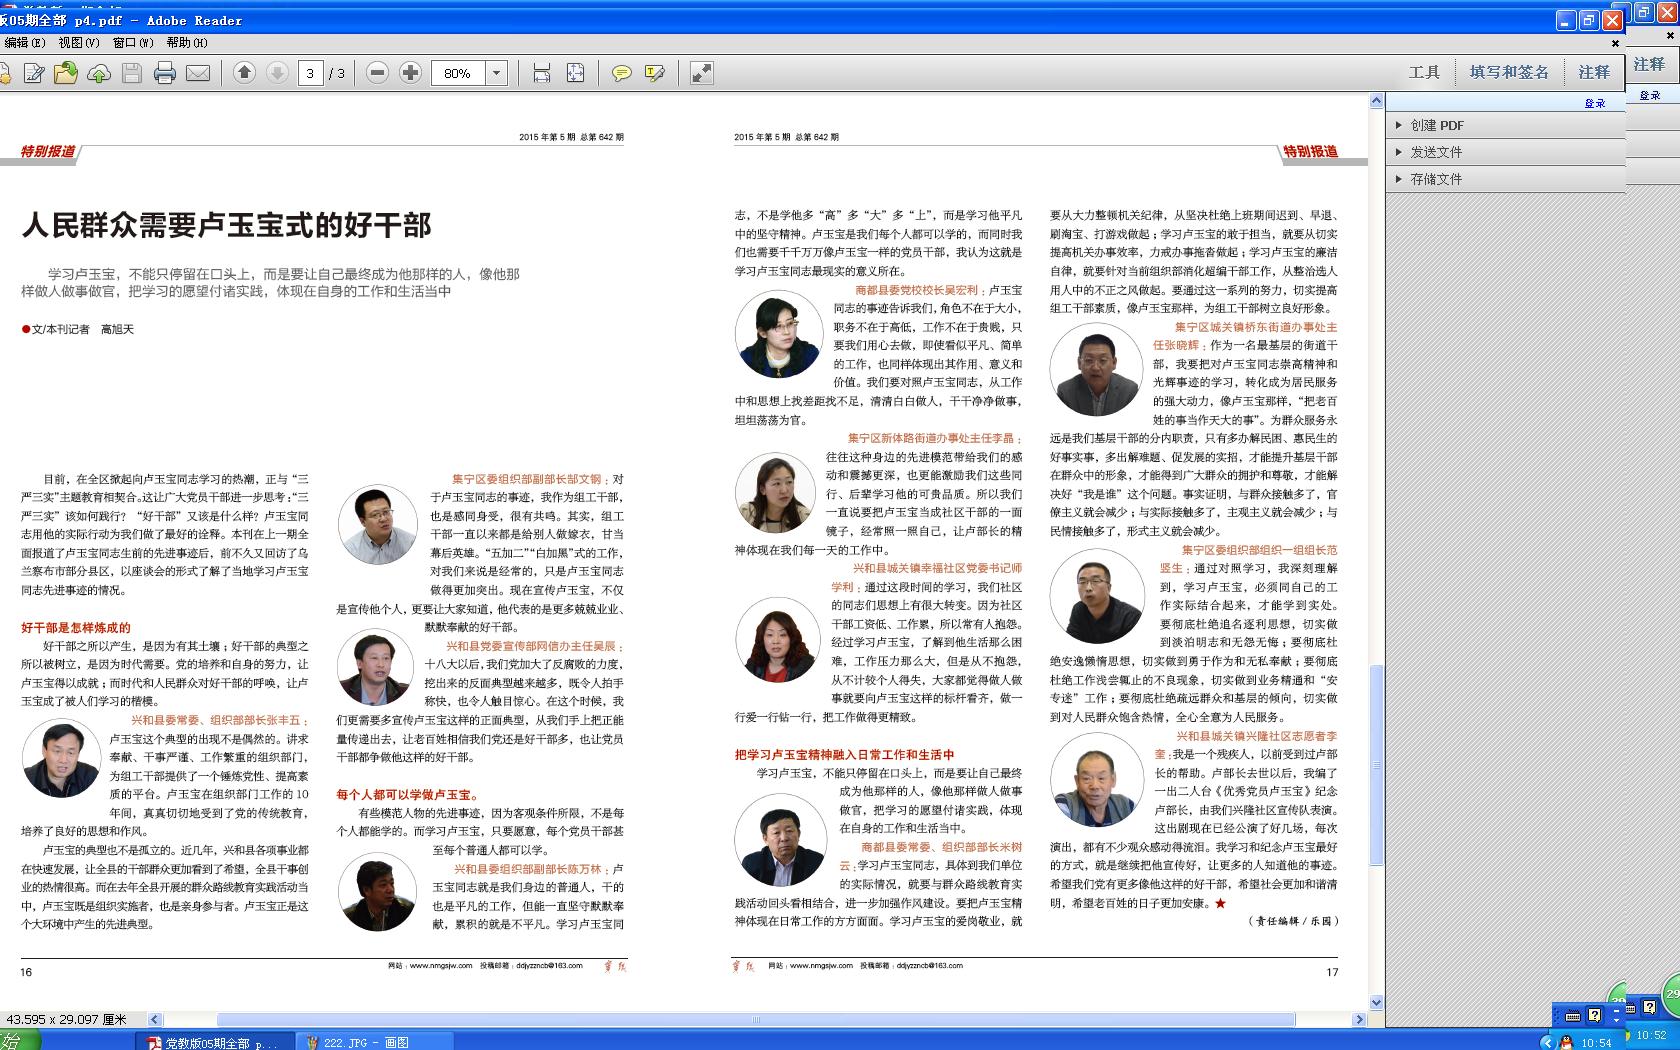This screenshot has height=1050, width=1680.
Task: Open the 帮助 menu
Action: [x=187, y=43]
